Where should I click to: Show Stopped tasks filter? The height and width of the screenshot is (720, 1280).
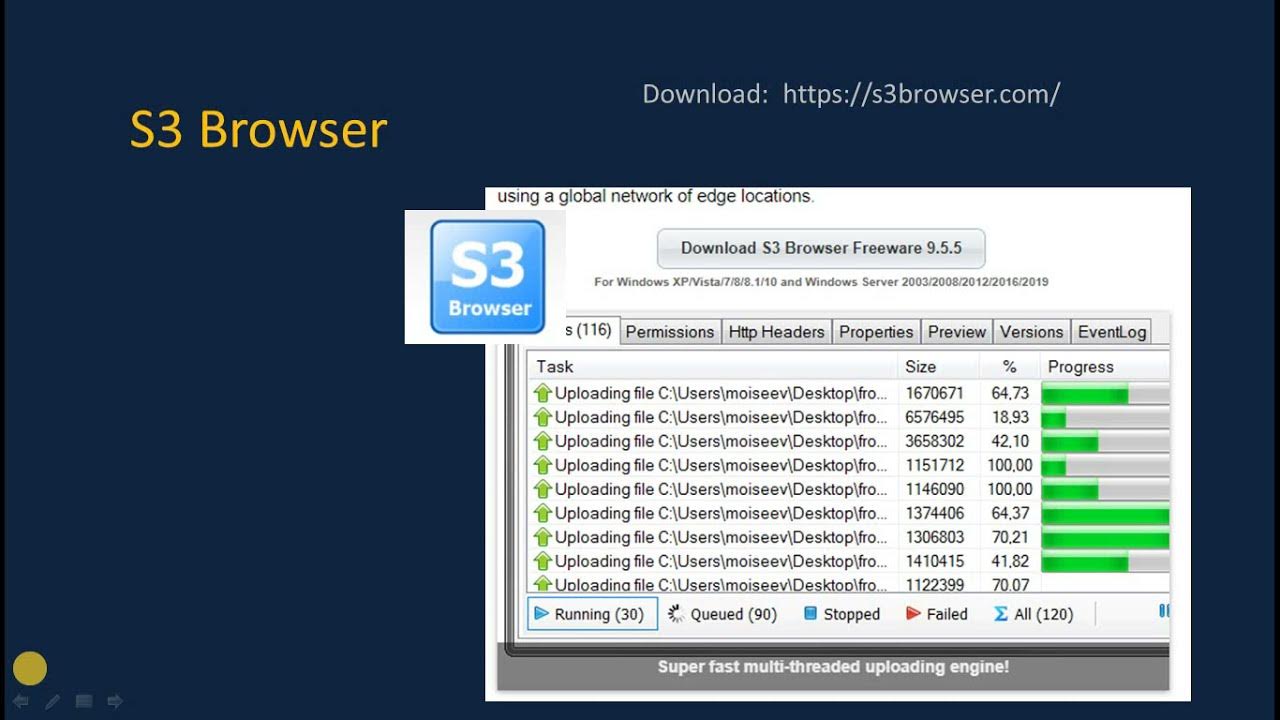[842, 614]
